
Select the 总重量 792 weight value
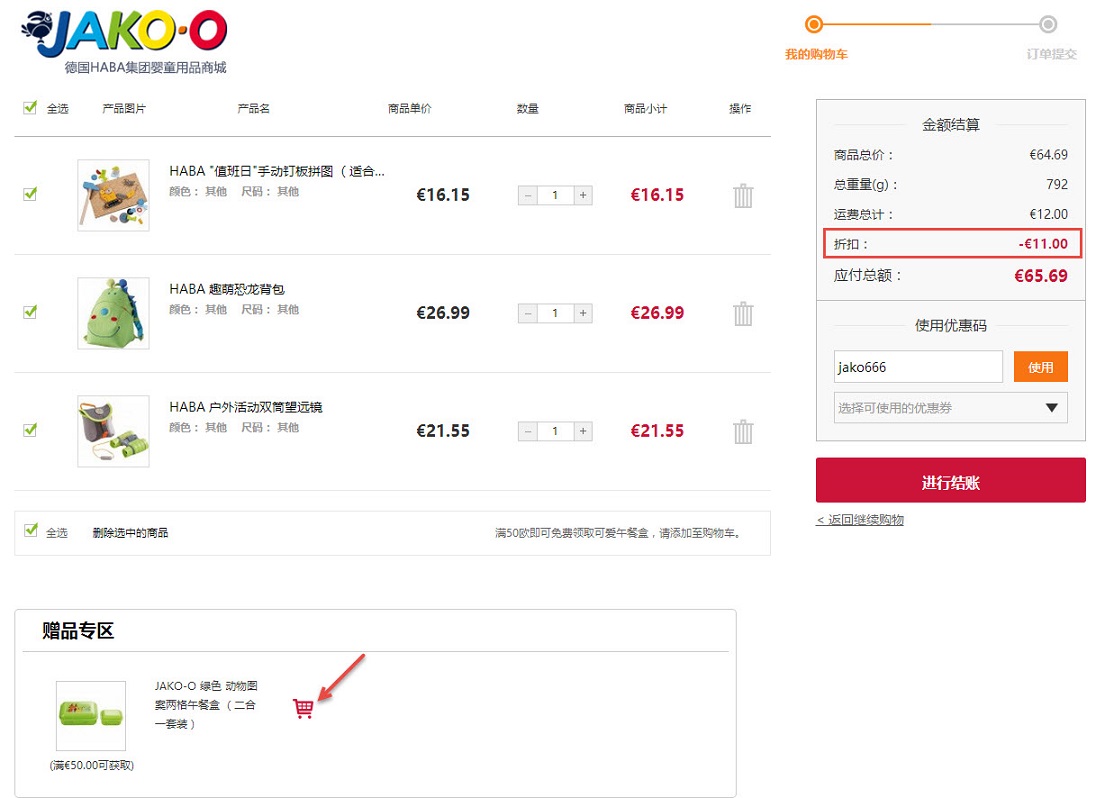tap(1057, 184)
